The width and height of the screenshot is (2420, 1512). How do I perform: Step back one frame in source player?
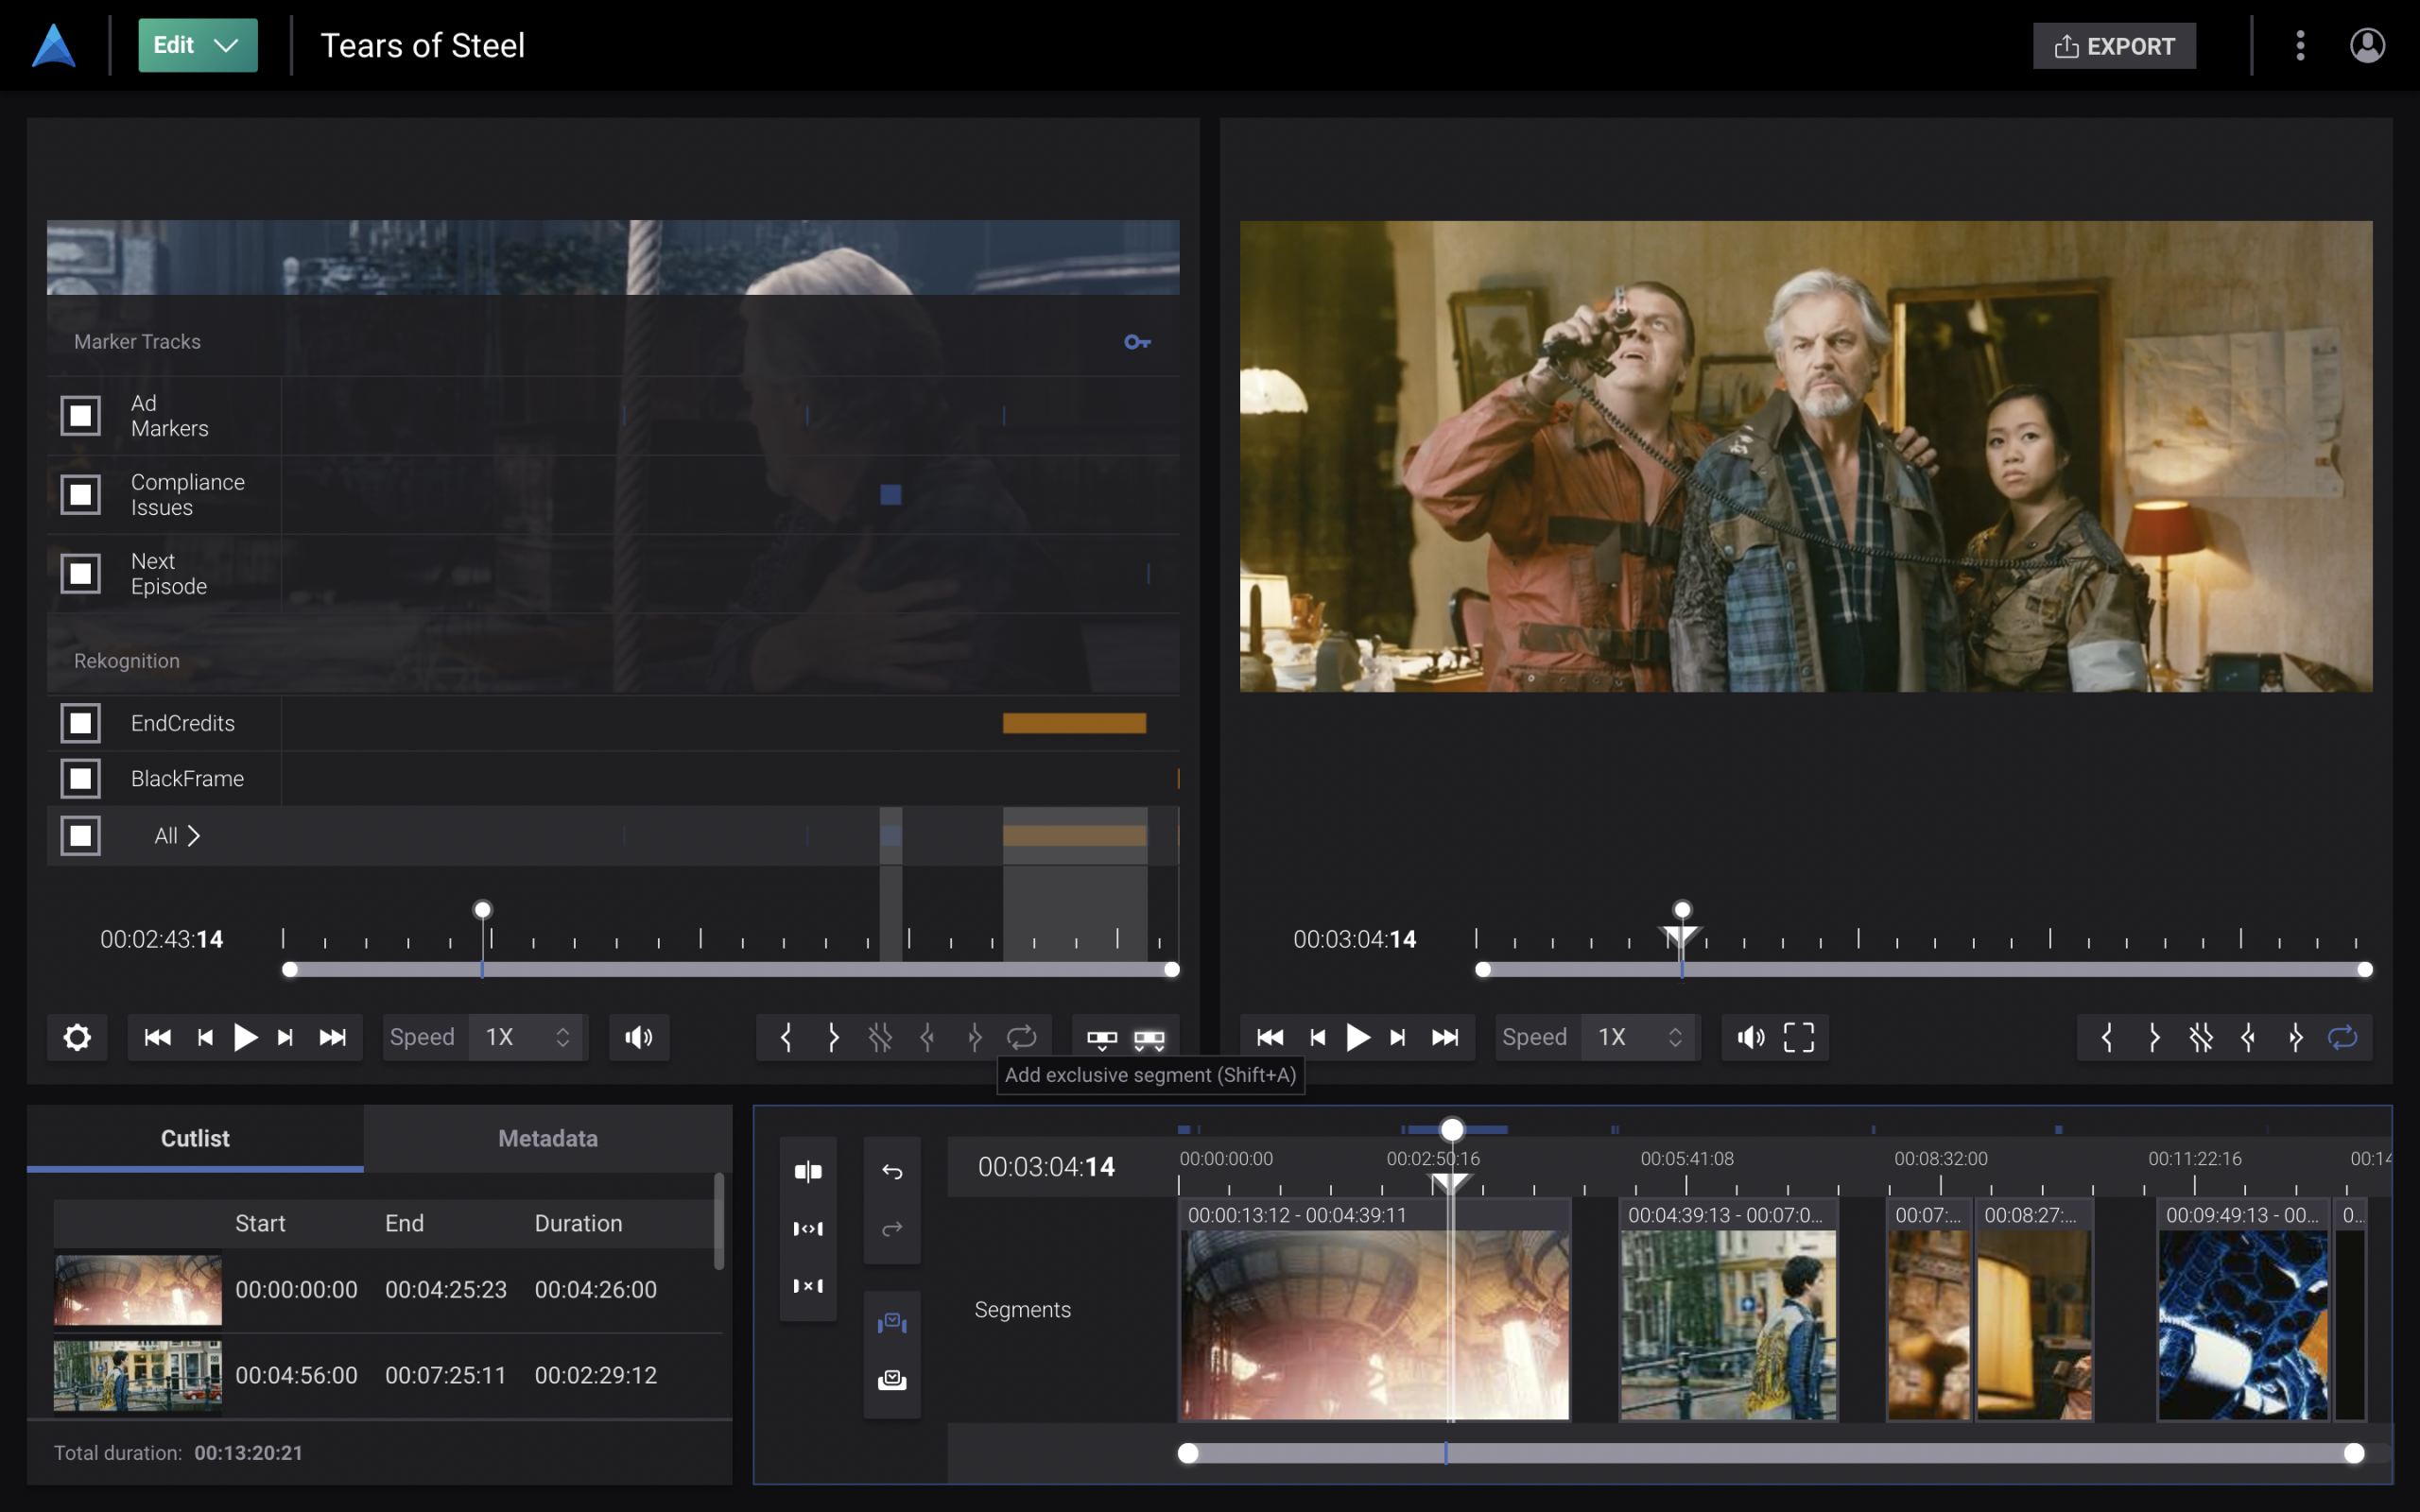tap(205, 1037)
